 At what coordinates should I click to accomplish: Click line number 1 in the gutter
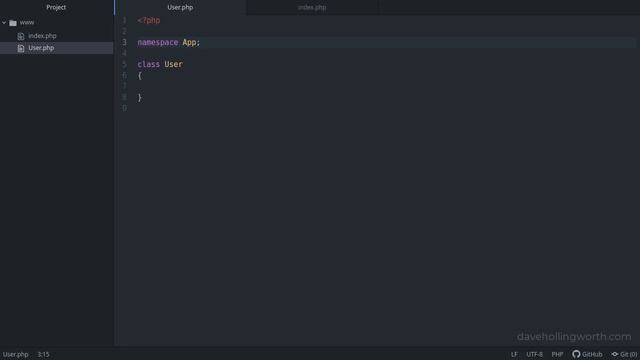click(124, 20)
